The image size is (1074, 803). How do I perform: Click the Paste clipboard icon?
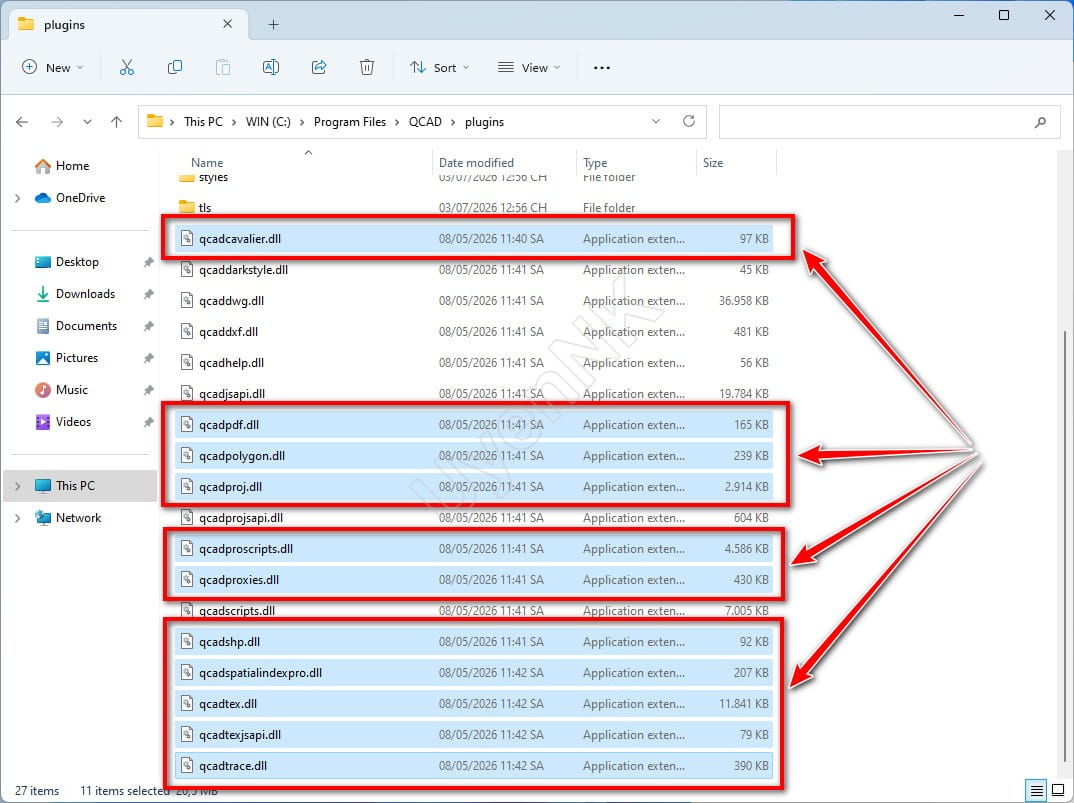[x=223, y=67]
